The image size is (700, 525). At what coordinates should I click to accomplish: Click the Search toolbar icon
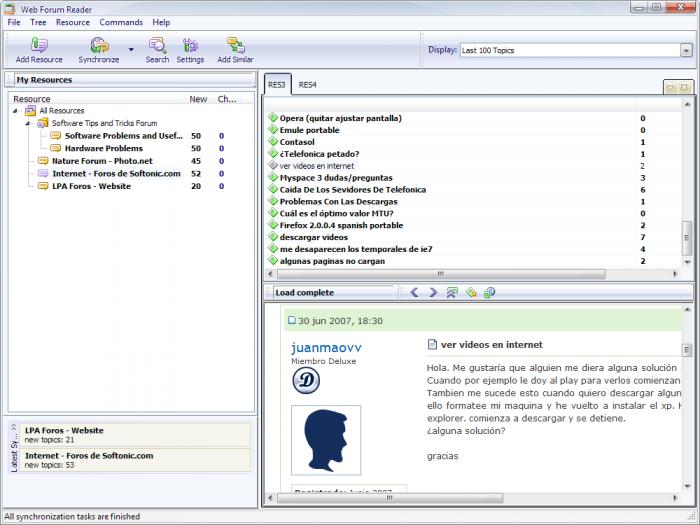[x=157, y=50]
